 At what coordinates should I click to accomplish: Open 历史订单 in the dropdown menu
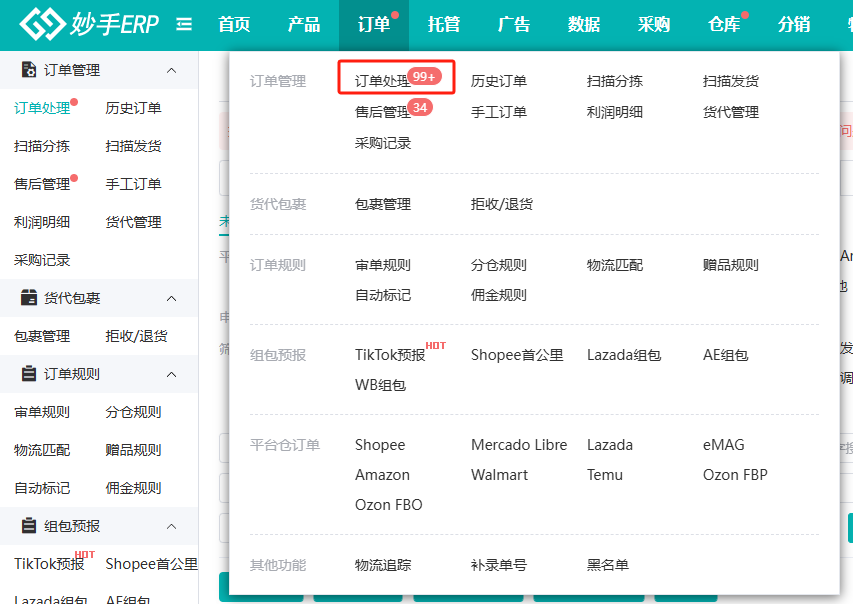498,81
